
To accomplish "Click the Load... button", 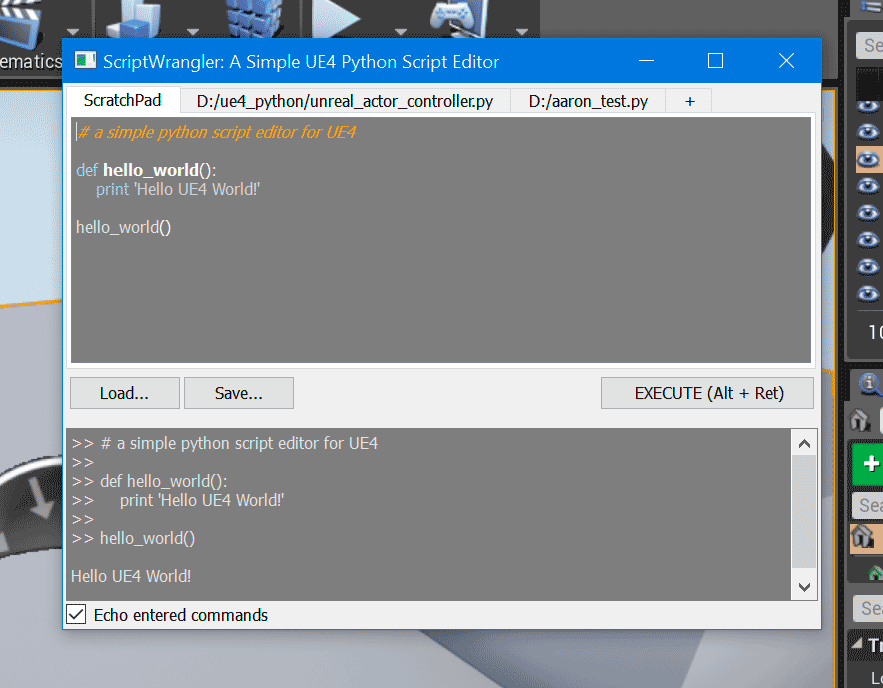I will coord(124,394).
